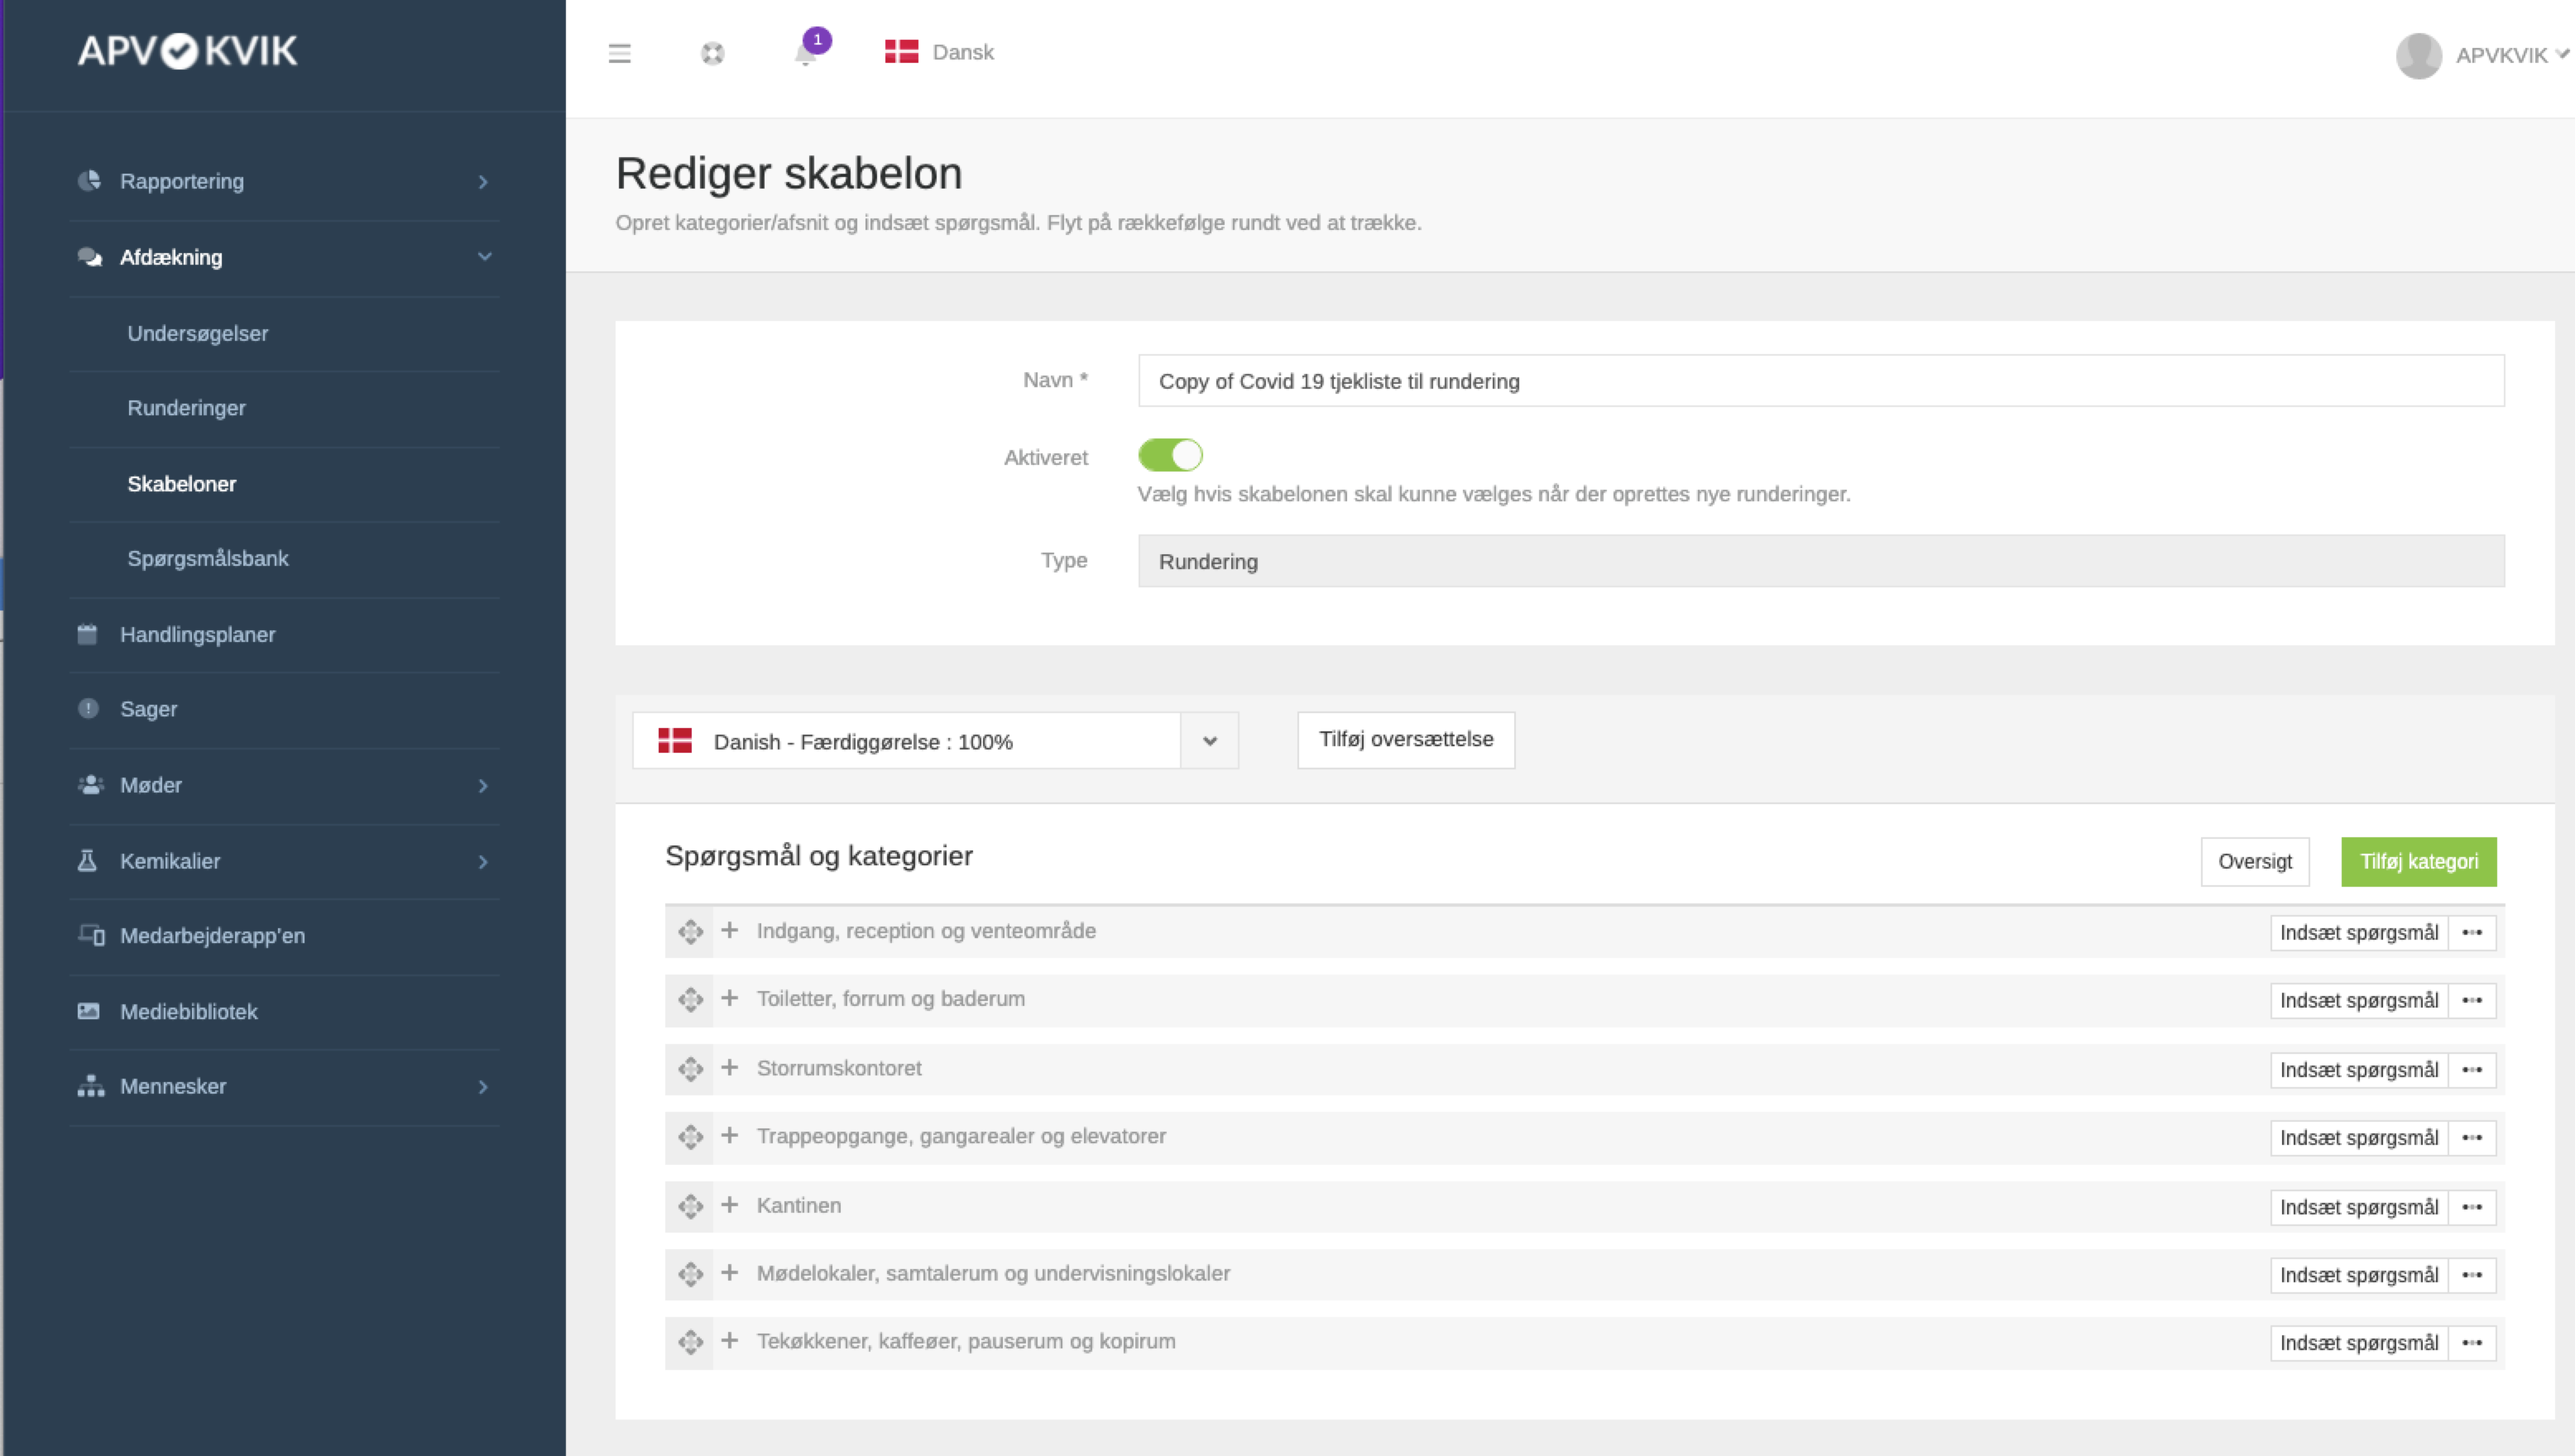Expand the Trappeopgange, gangarealer og elevatorer category
The image size is (2575, 1456).
730,1136
